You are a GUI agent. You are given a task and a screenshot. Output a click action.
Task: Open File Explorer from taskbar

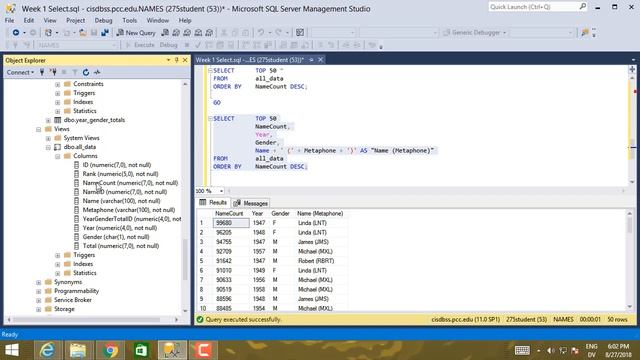point(78,350)
